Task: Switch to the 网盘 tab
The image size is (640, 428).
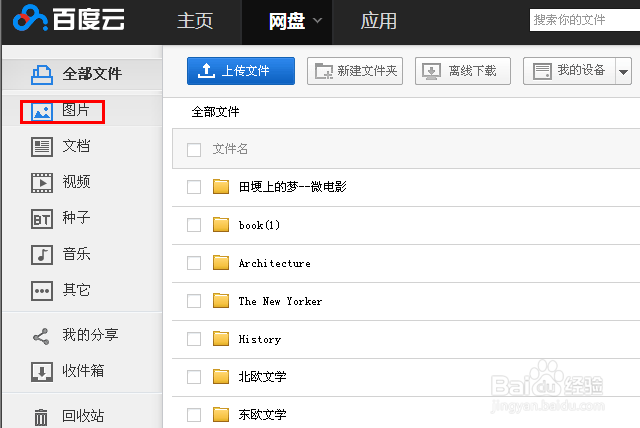Action: click(287, 21)
